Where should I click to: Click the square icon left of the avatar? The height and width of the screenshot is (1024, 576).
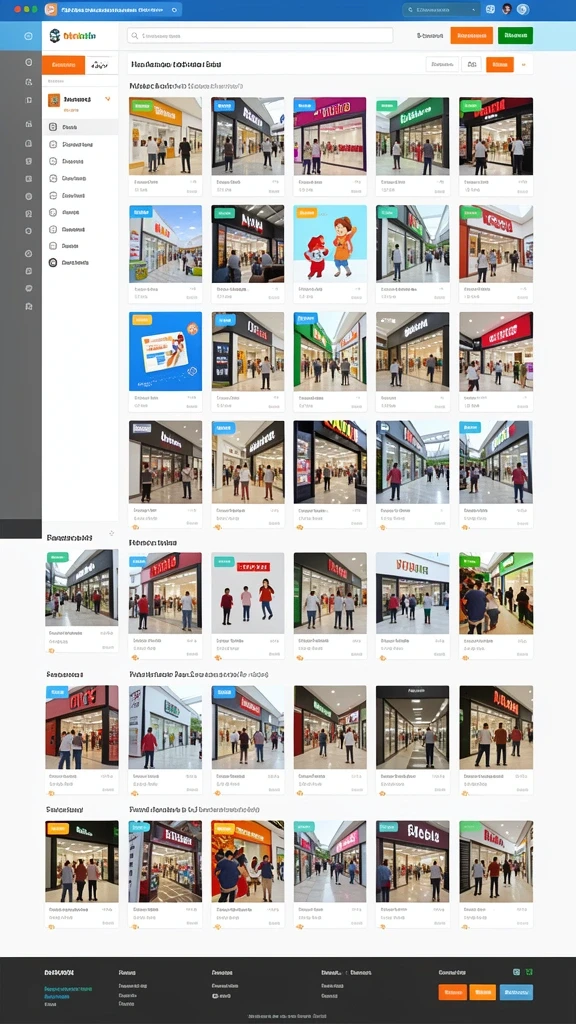(490, 9)
